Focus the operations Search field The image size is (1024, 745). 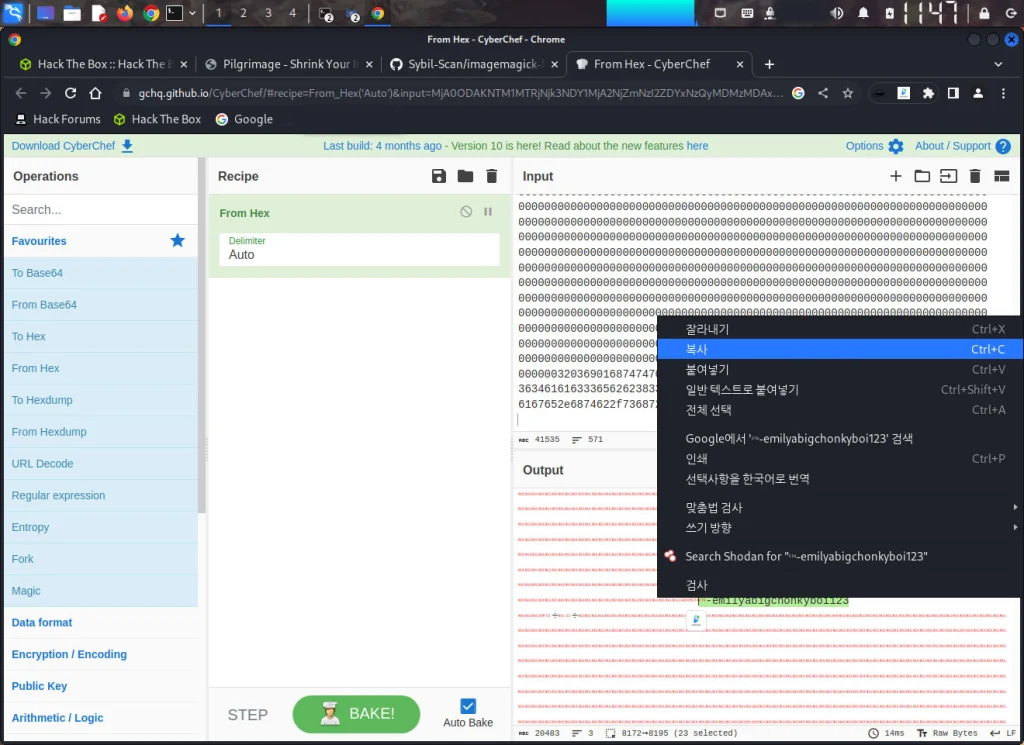point(101,210)
